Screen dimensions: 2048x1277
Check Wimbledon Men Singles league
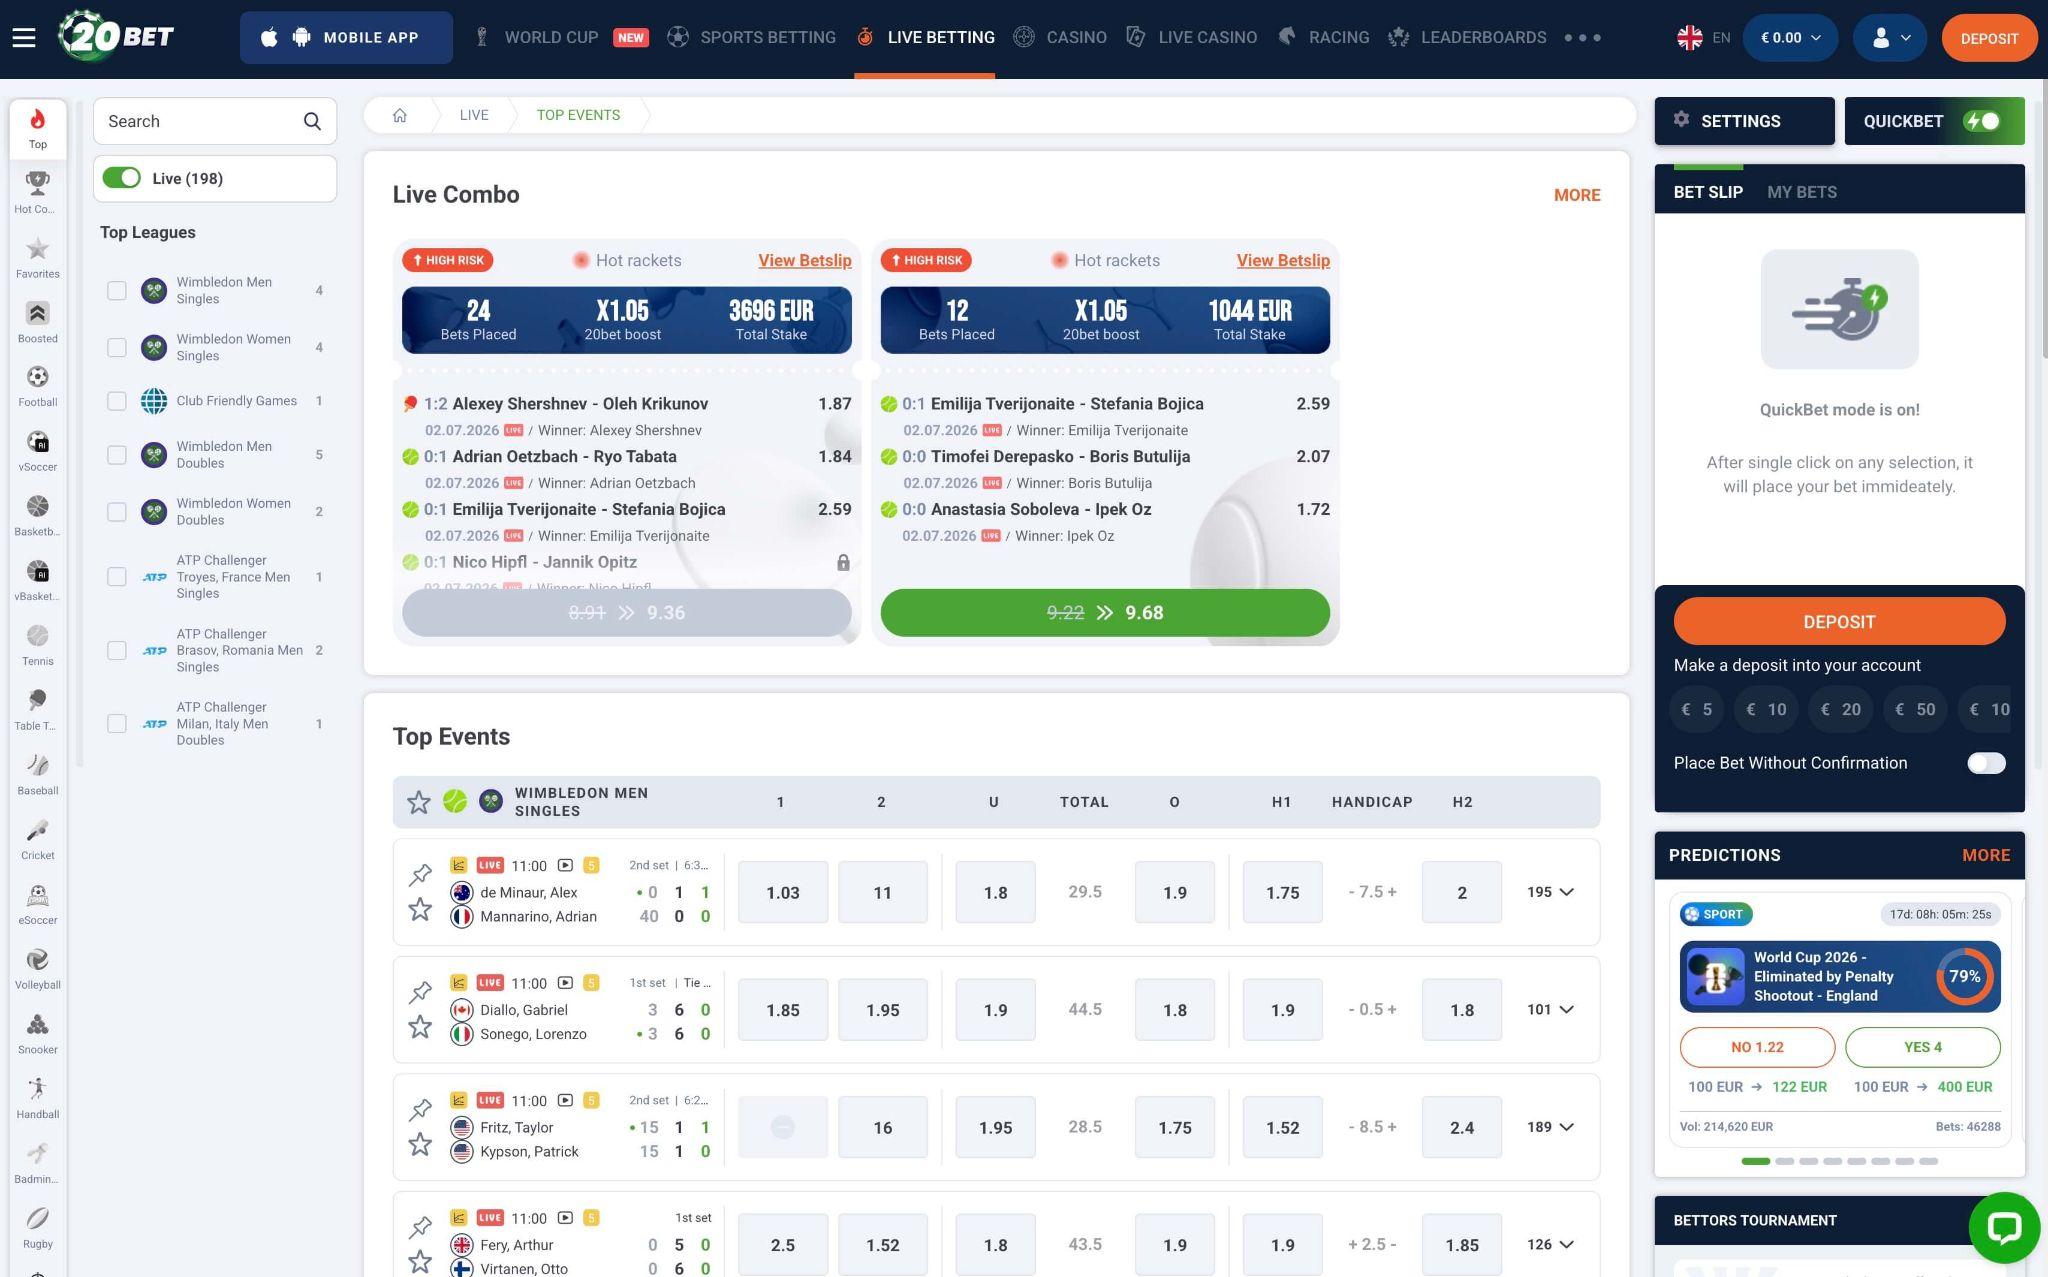117,290
